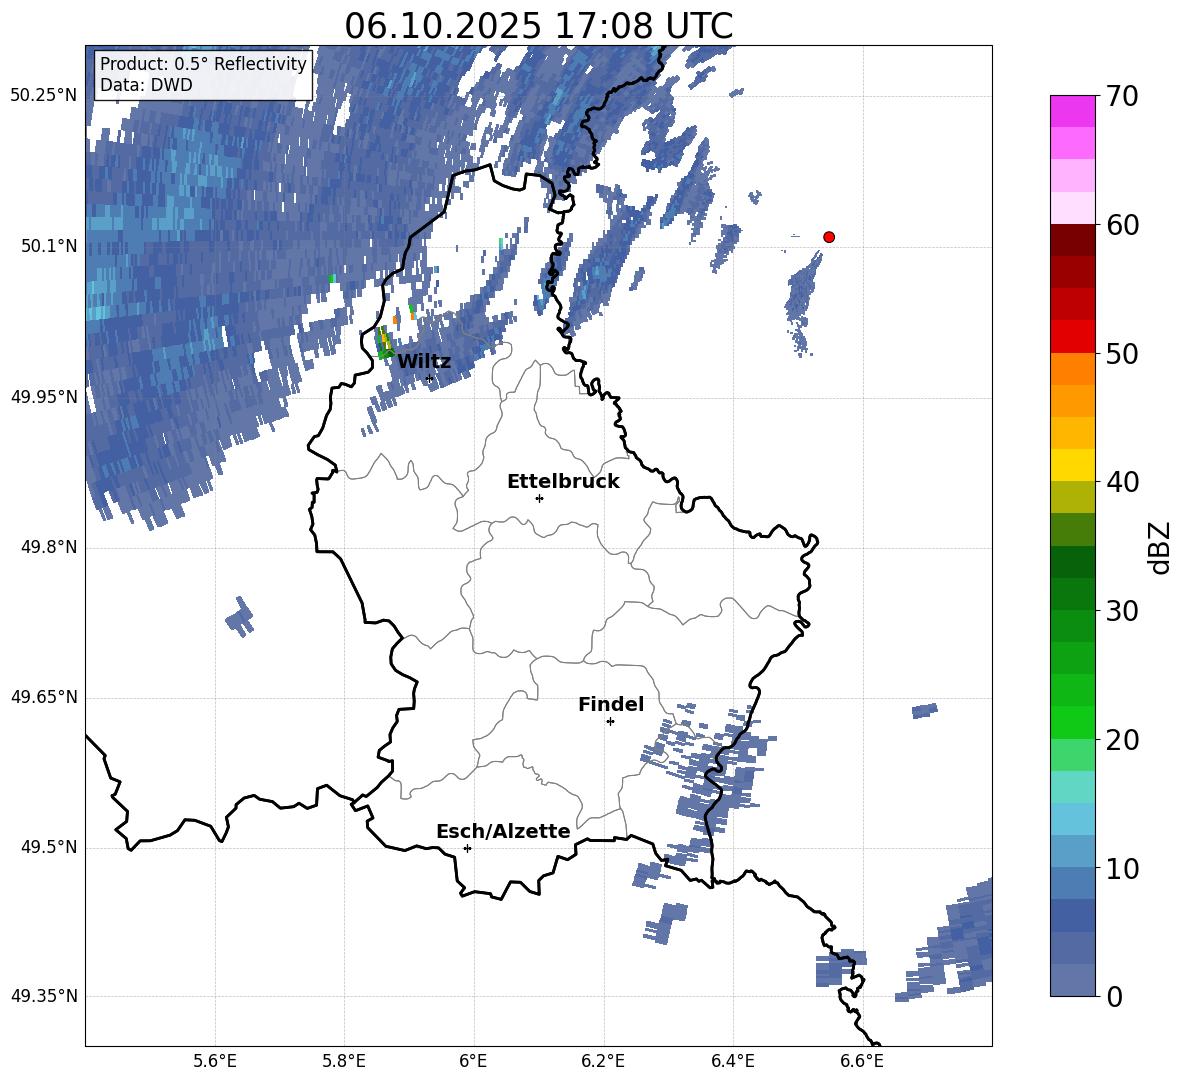Click the 20 colorbar tick label
This screenshot has height=1081, width=1184.
[x=1122, y=740]
